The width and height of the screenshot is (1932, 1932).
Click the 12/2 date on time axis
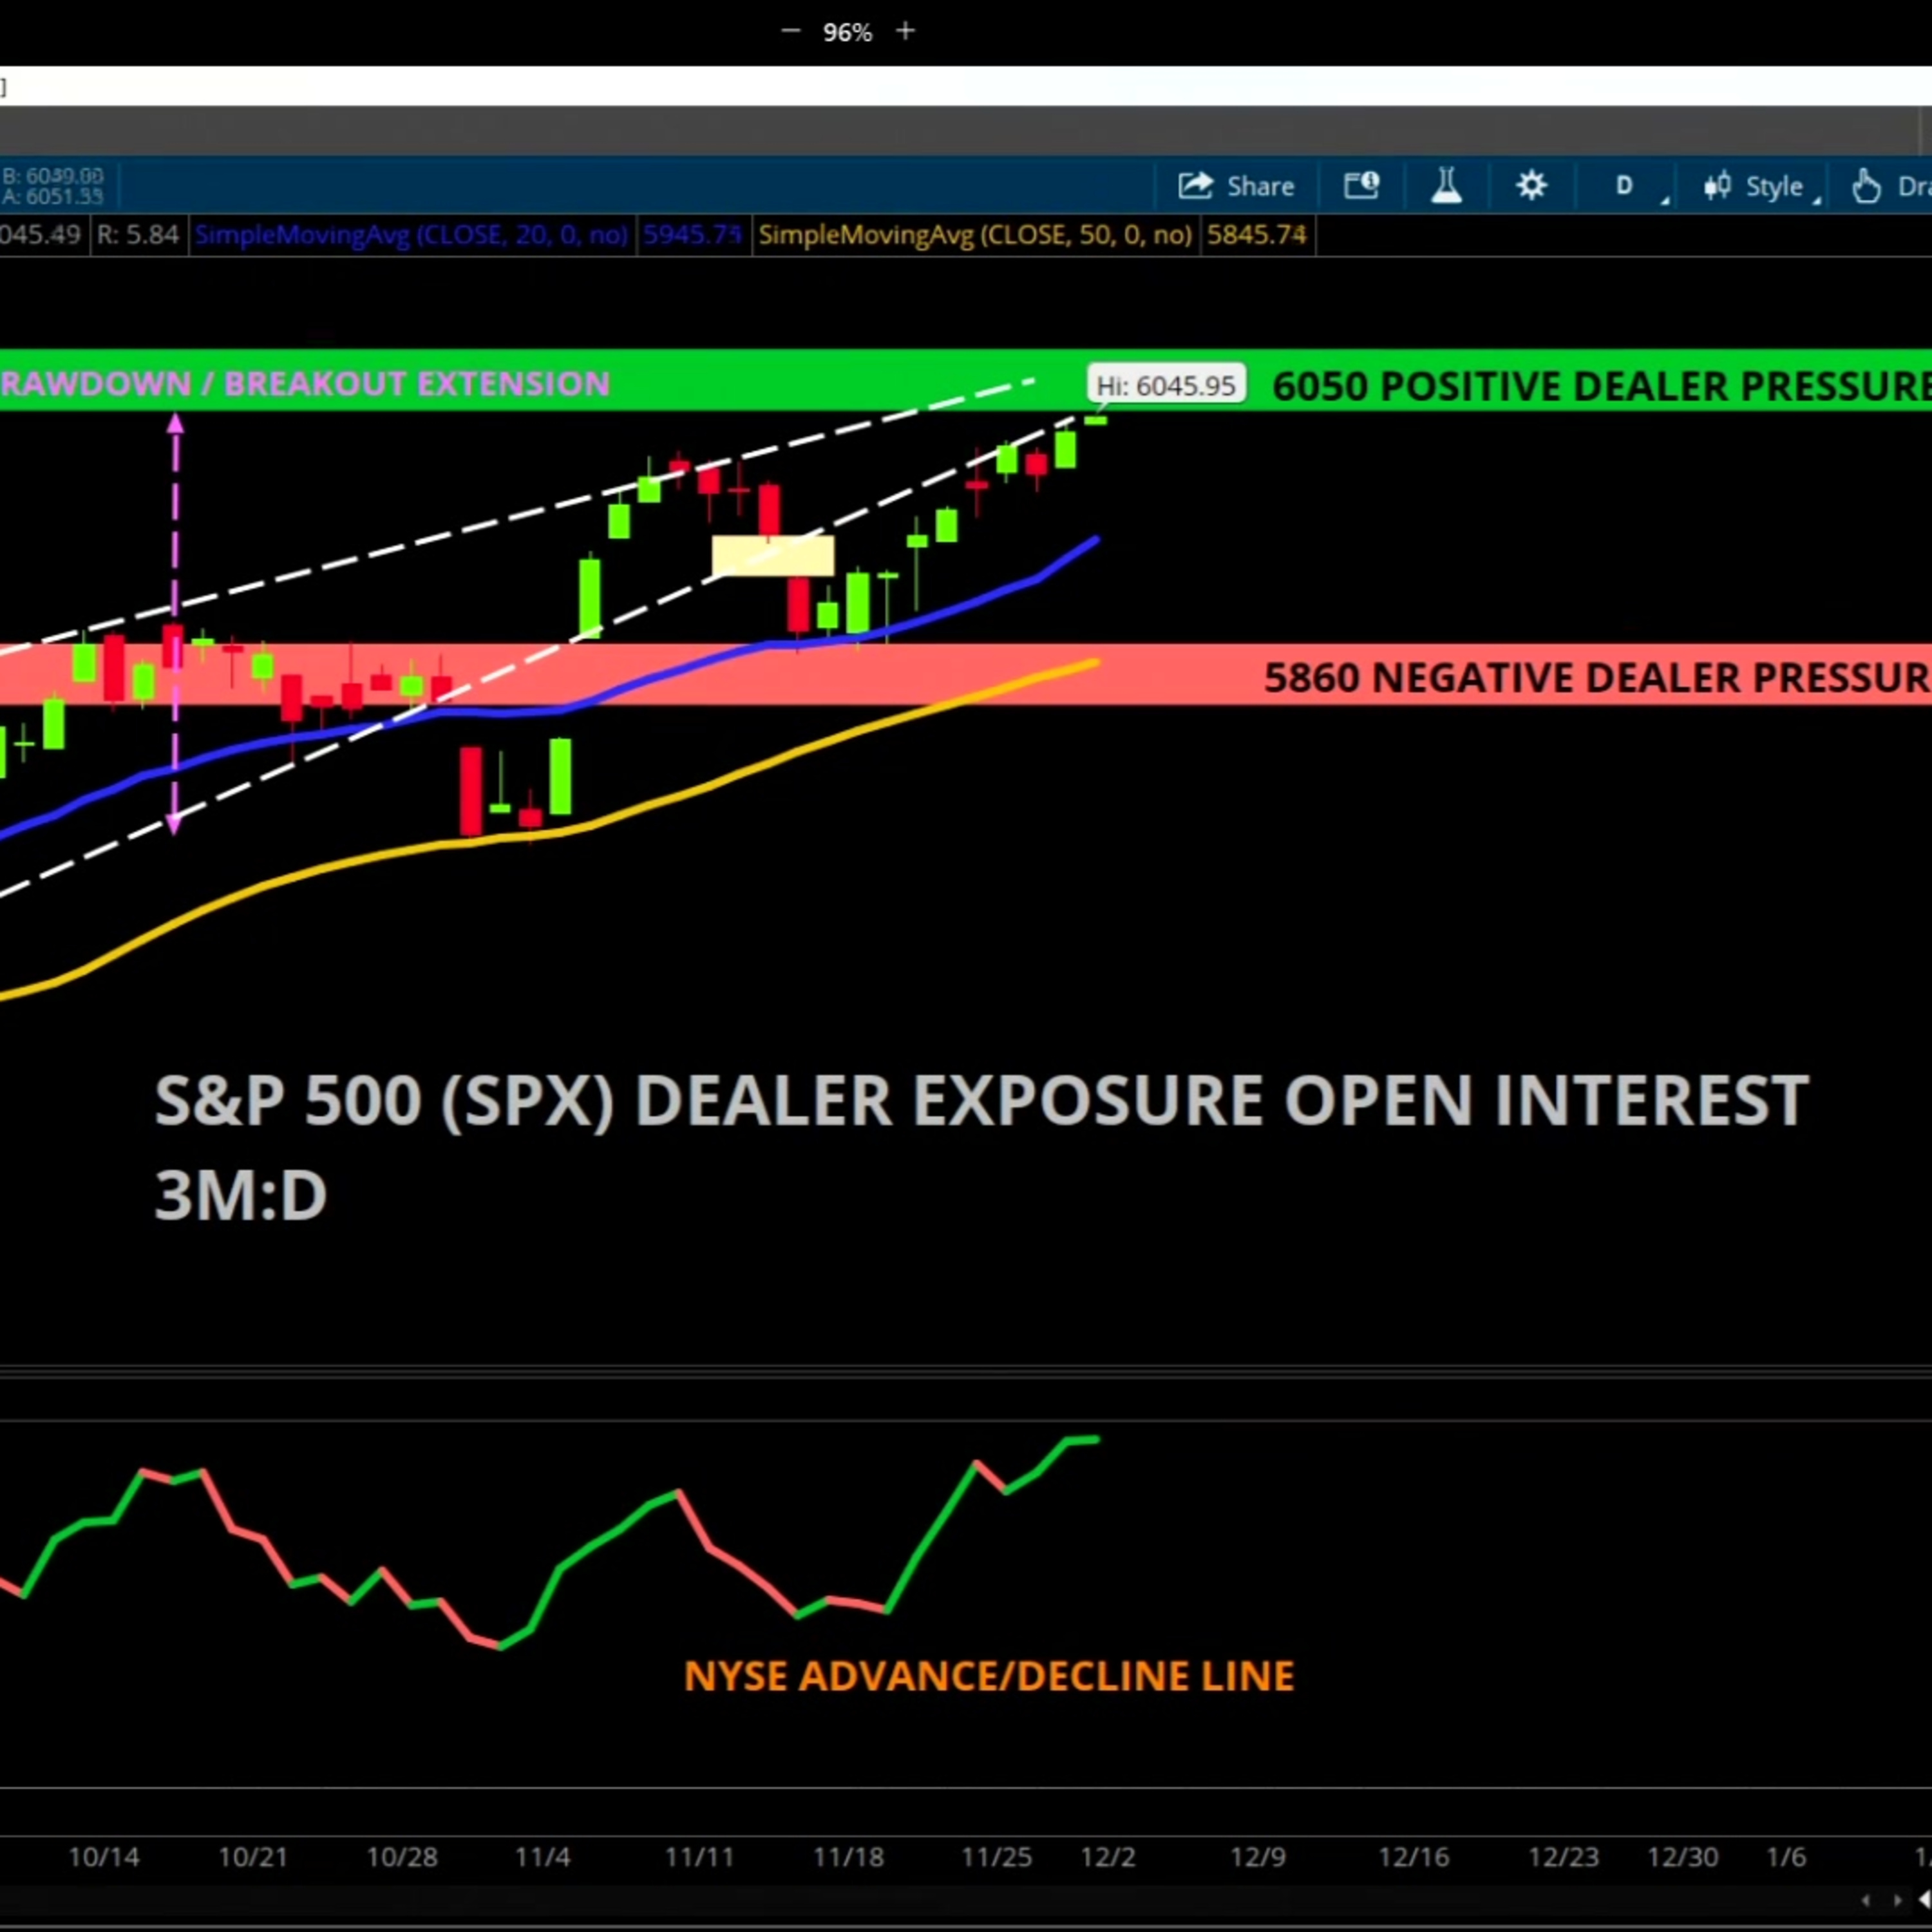click(x=1108, y=1857)
